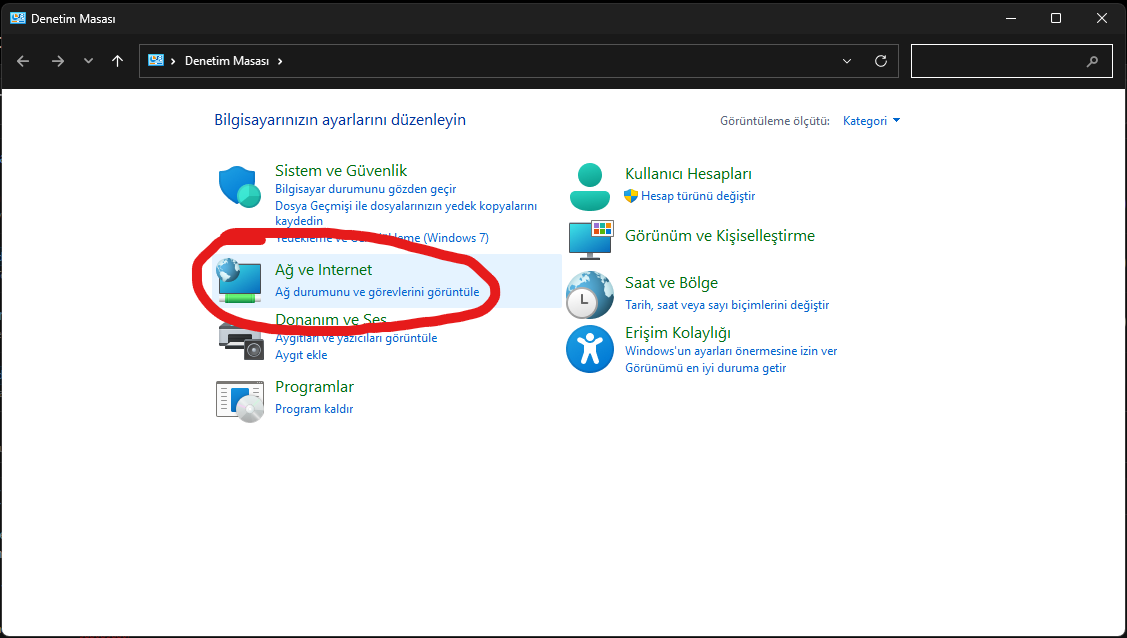Click the Program kaldır link

pos(314,409)
